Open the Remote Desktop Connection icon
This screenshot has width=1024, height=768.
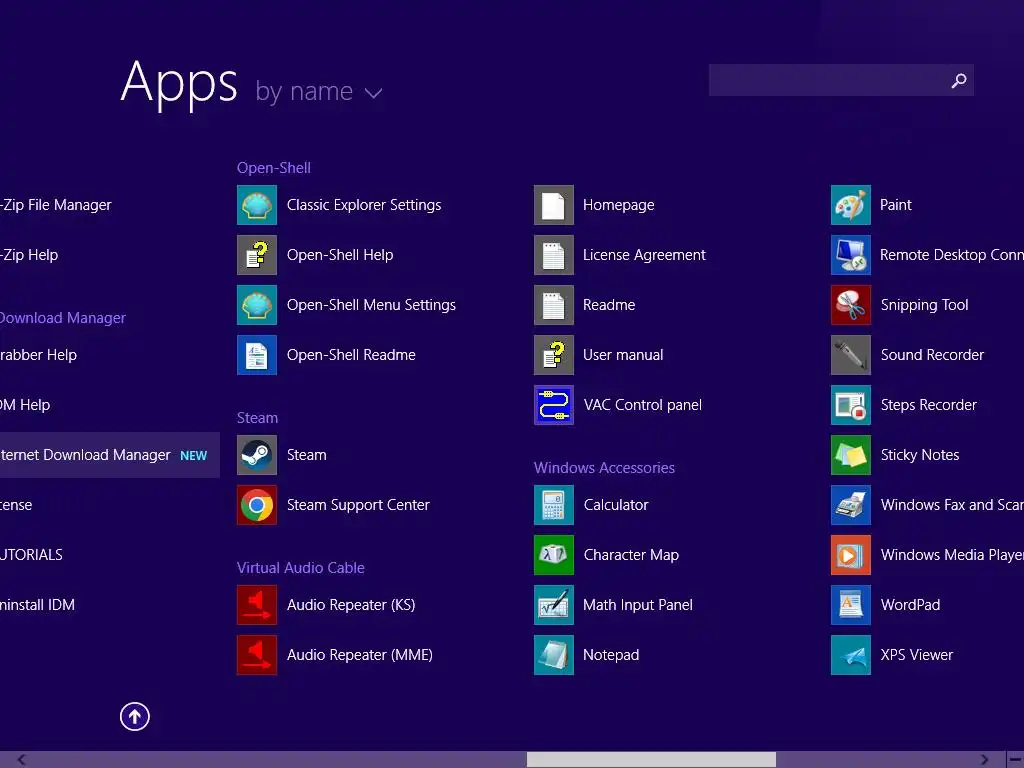click(x=851, y=255)
